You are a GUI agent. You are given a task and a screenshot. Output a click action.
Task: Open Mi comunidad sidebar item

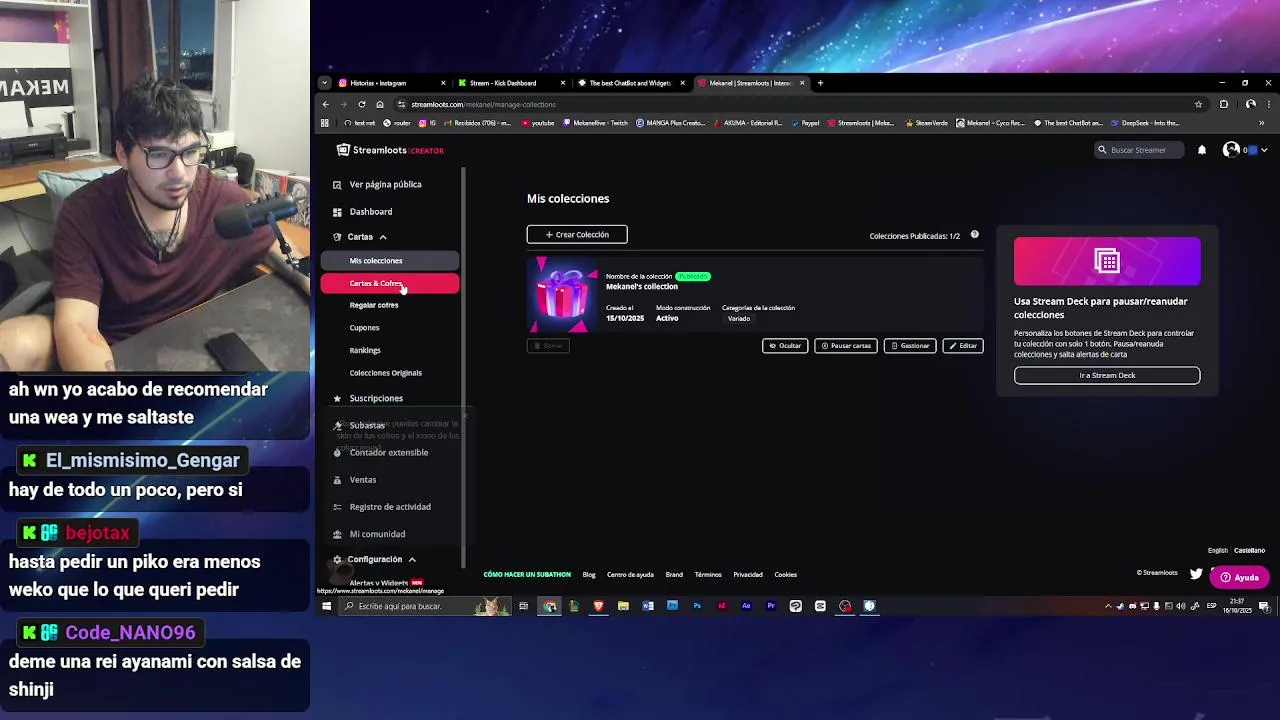pos(377,534)
